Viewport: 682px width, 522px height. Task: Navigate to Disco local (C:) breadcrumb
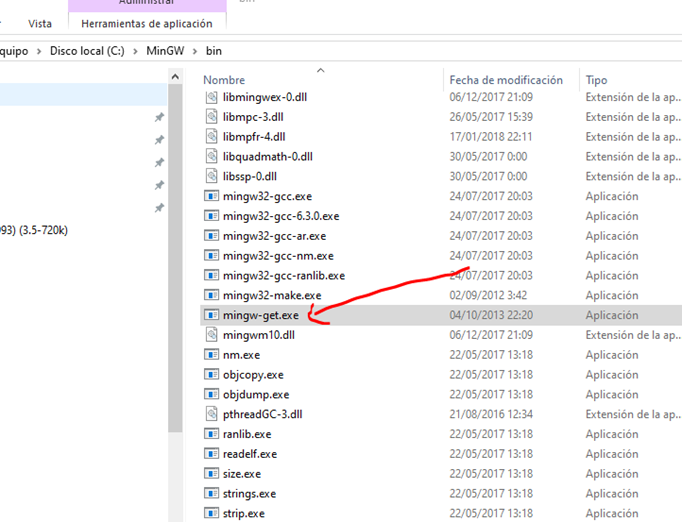click(90, 50)
